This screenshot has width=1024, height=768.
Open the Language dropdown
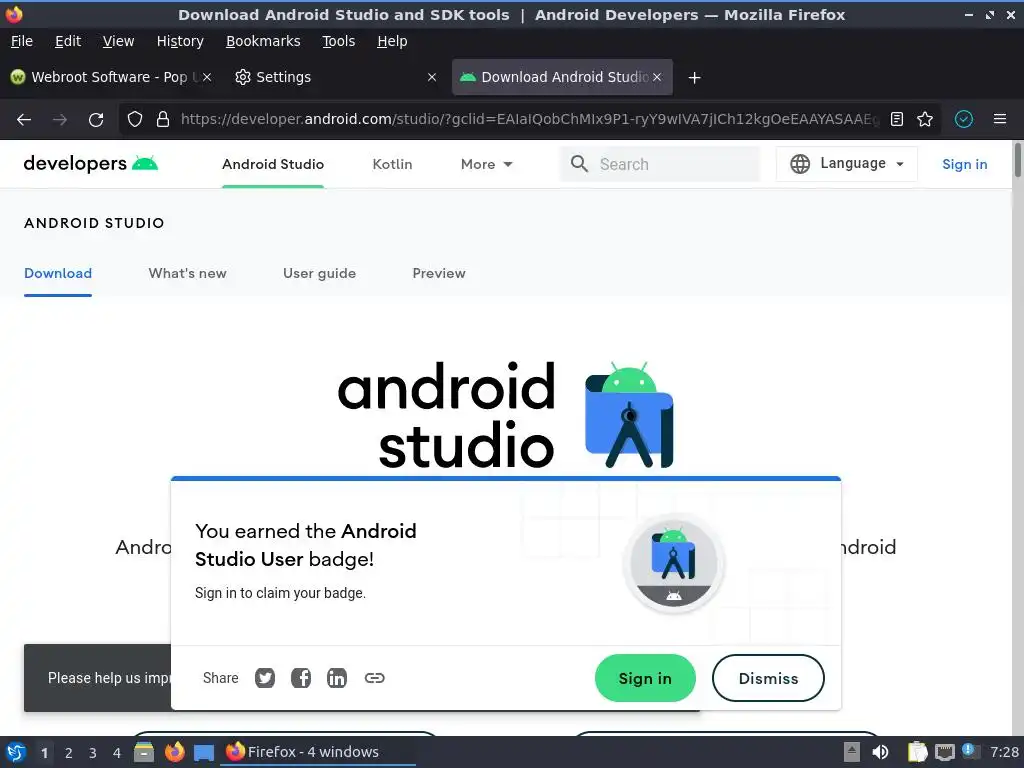tap(846, 163)
